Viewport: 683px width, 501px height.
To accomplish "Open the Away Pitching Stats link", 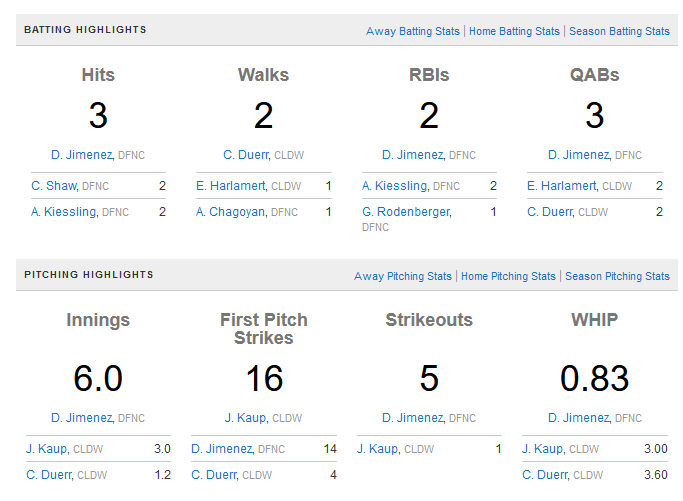I will point(403,276).
